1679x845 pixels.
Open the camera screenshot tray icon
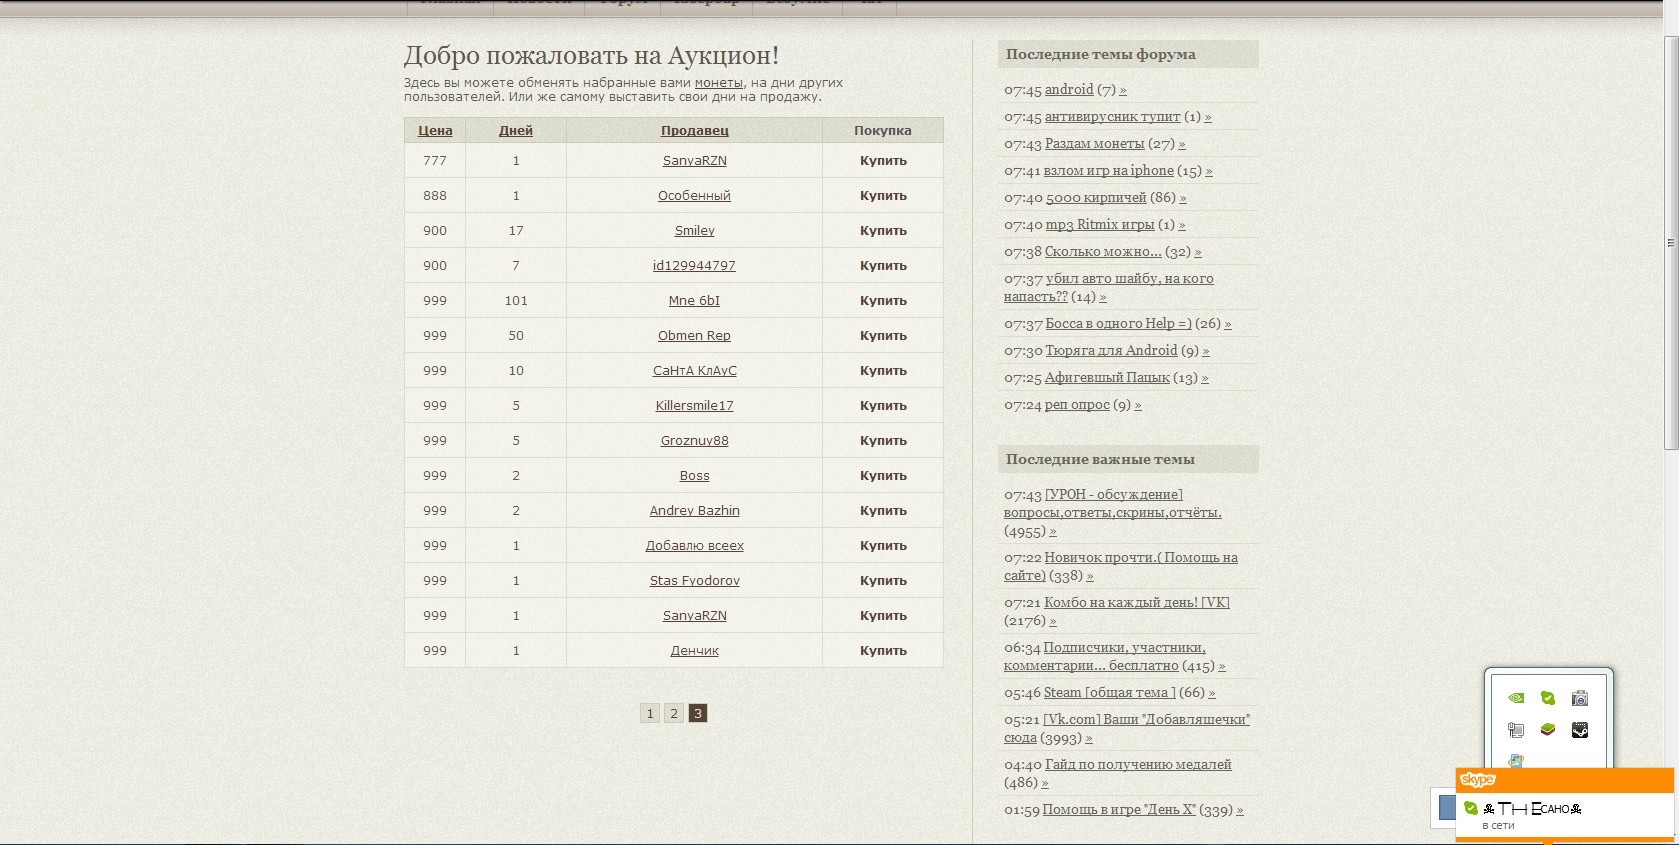point(1580,698)
